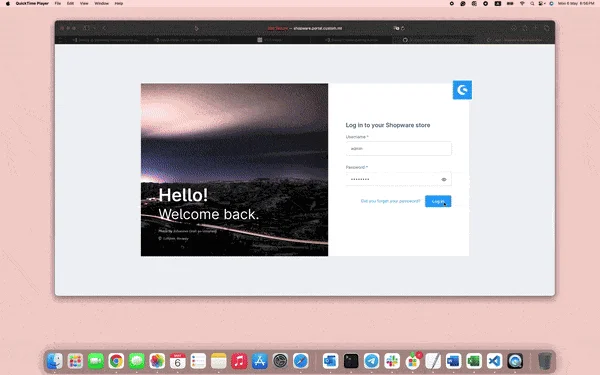Open Safari from the dock
The height and width of the screenshot is (375, 600).
tap(301, 361)
